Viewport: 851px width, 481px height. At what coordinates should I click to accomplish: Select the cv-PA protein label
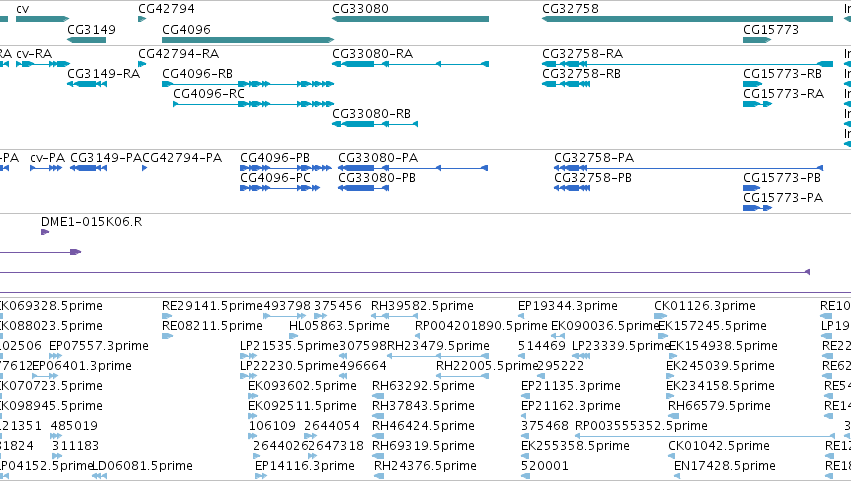point(48,158)
